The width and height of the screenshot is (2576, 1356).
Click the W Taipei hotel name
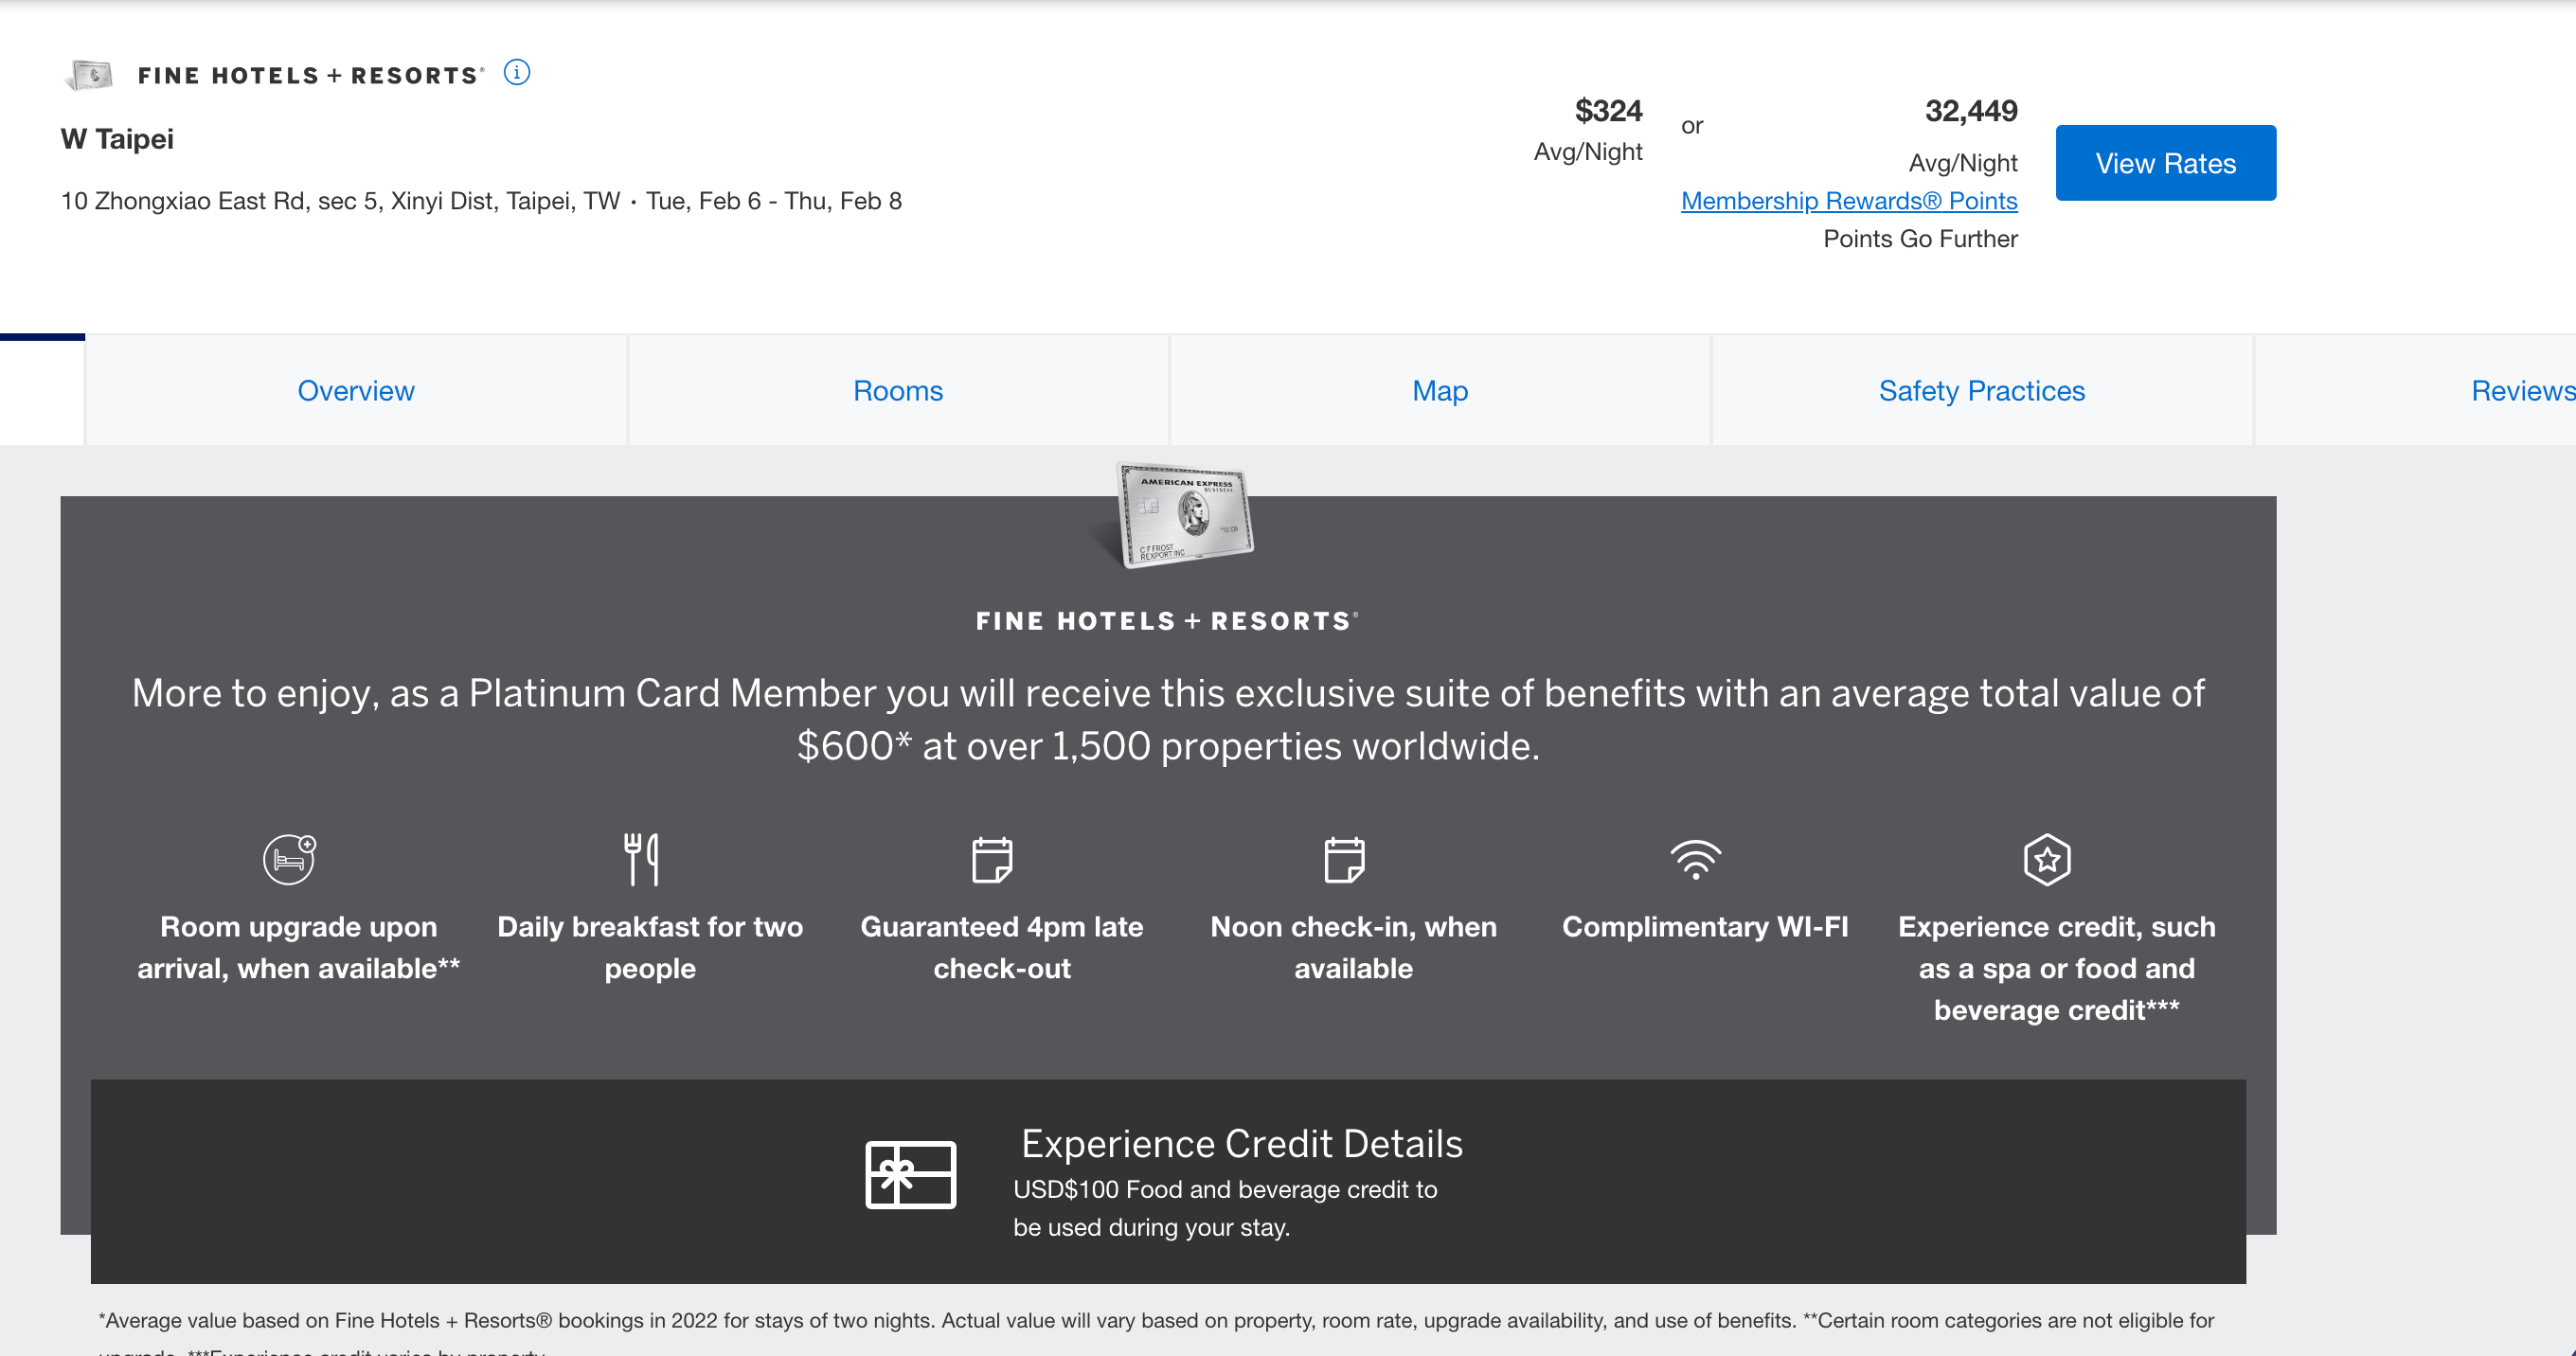point(117,139)
